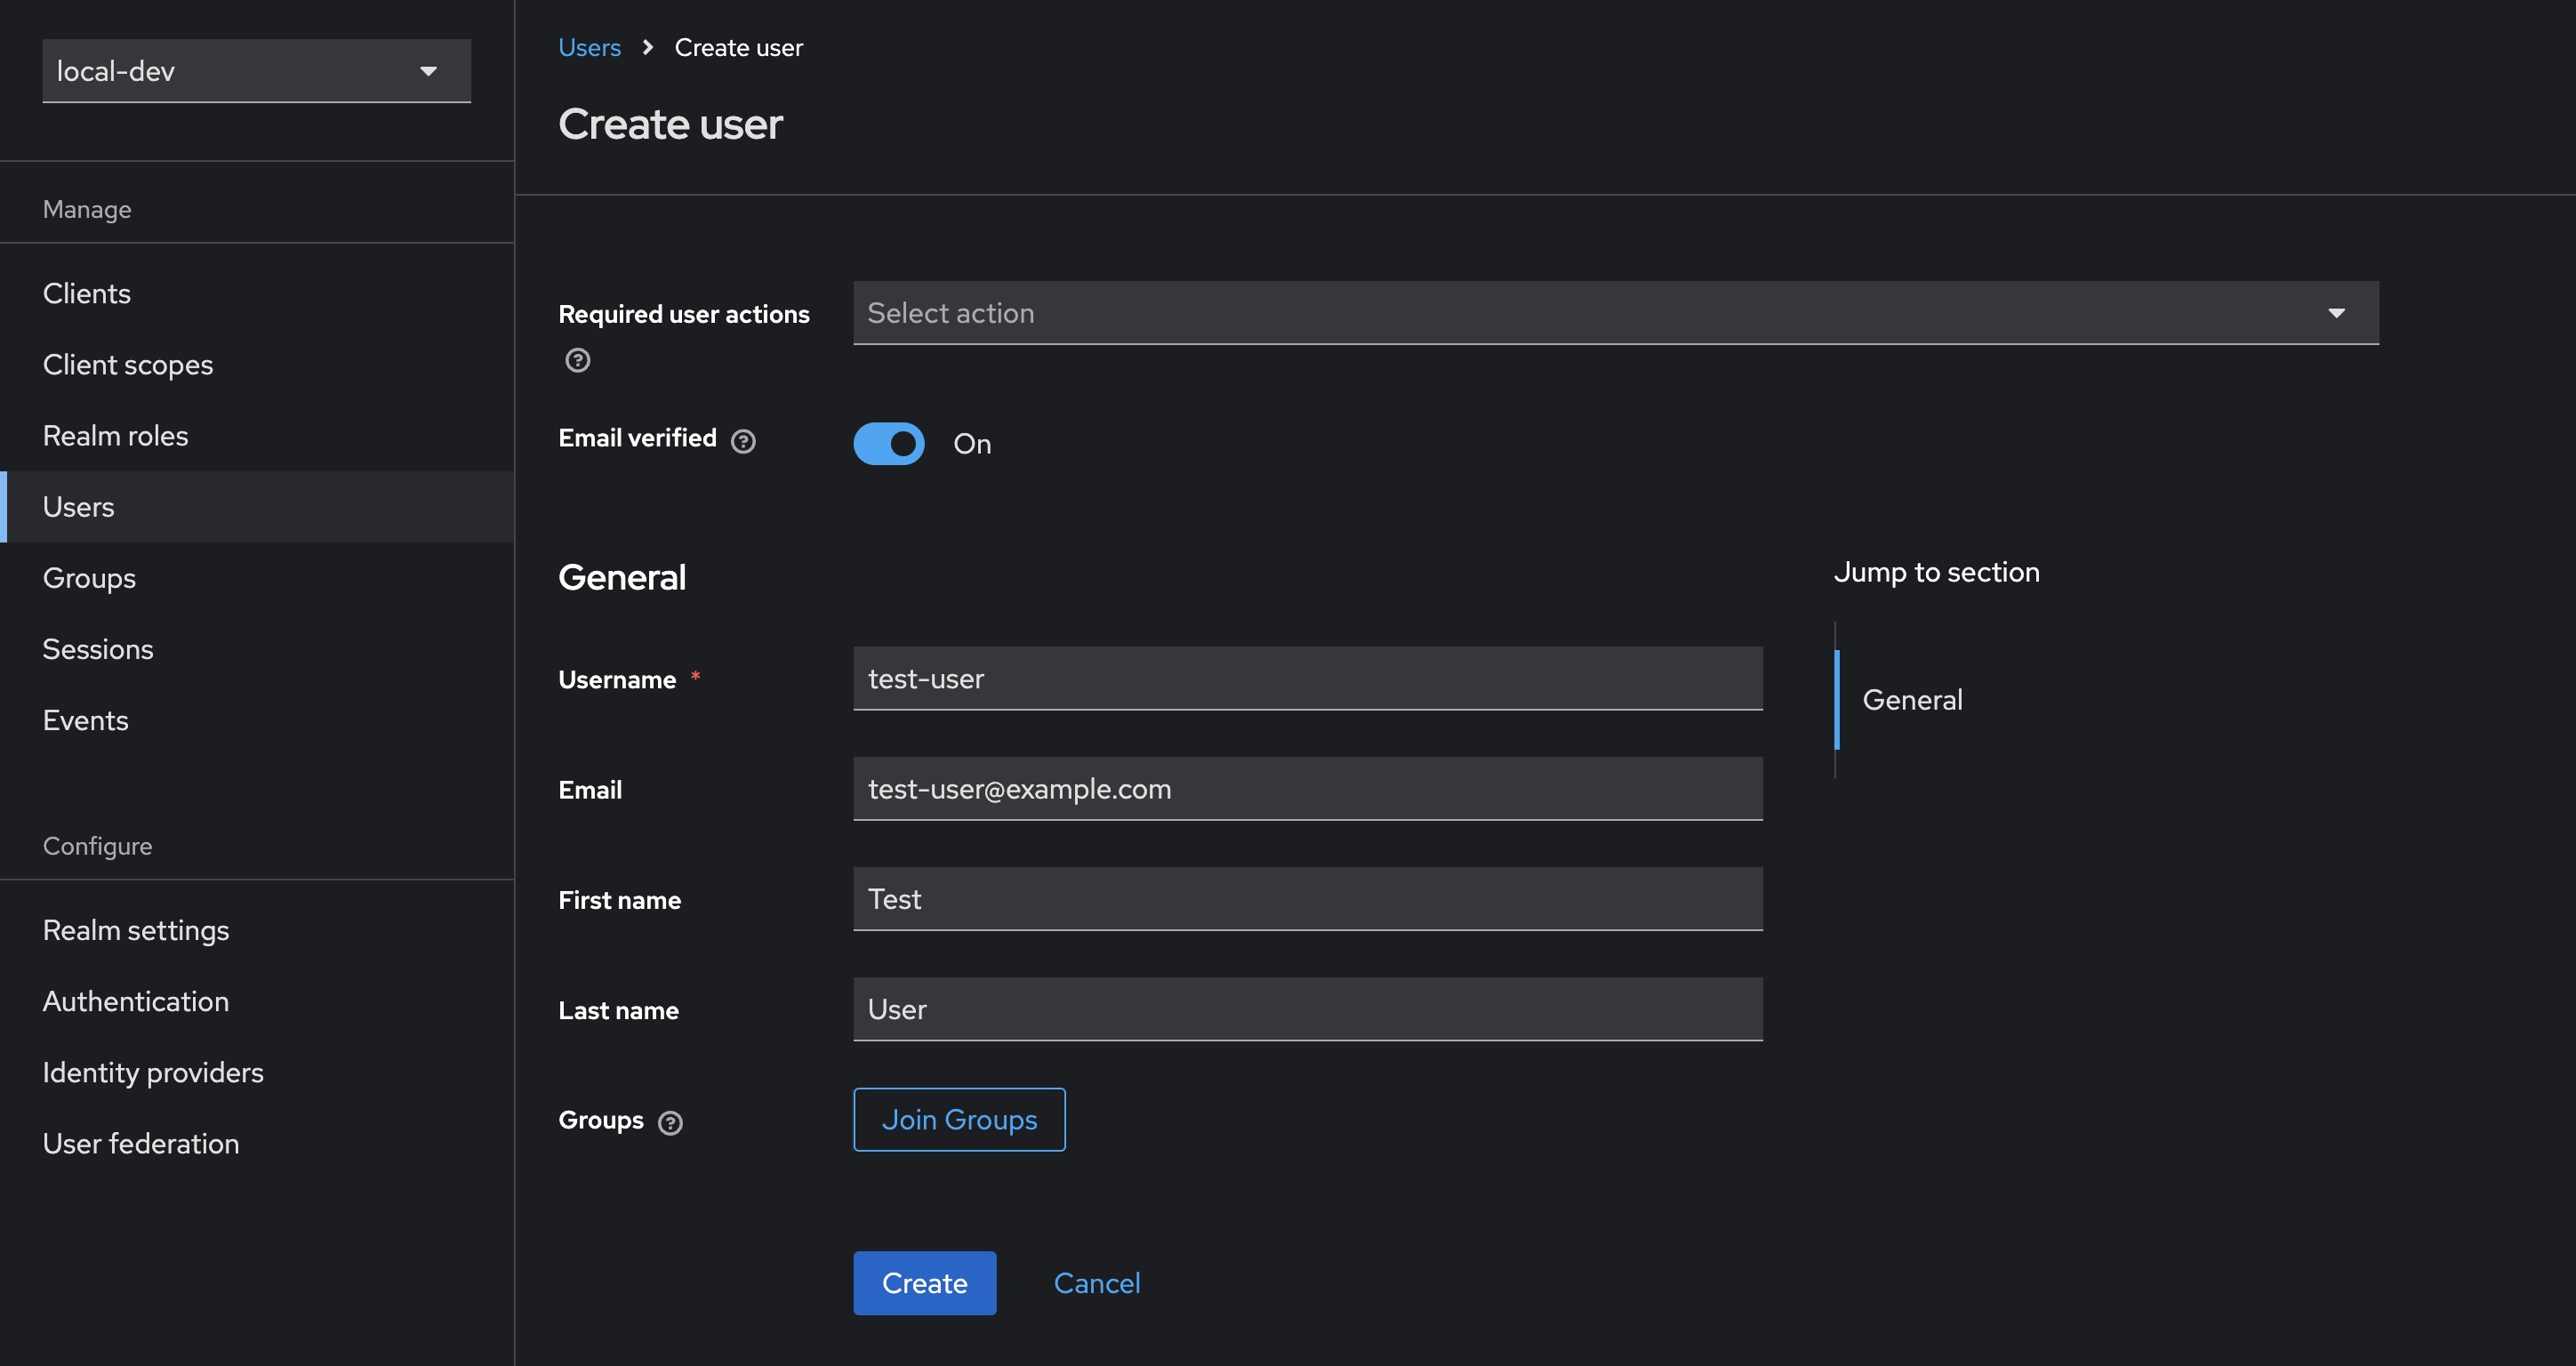Screen dimensions: 2576x1366
Task: Jump to the General section
Action: coord(1911,700)
